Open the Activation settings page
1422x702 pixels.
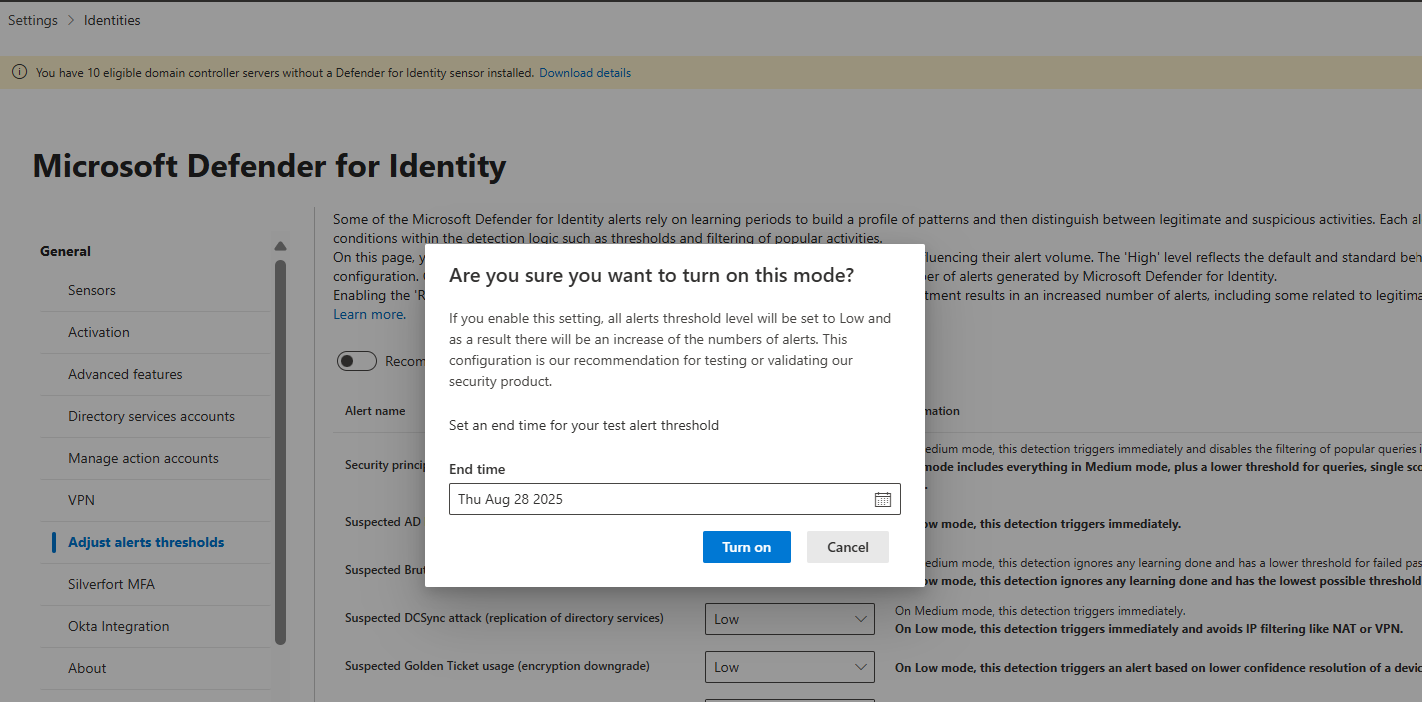pyautogui.click(x=99, y=332)
